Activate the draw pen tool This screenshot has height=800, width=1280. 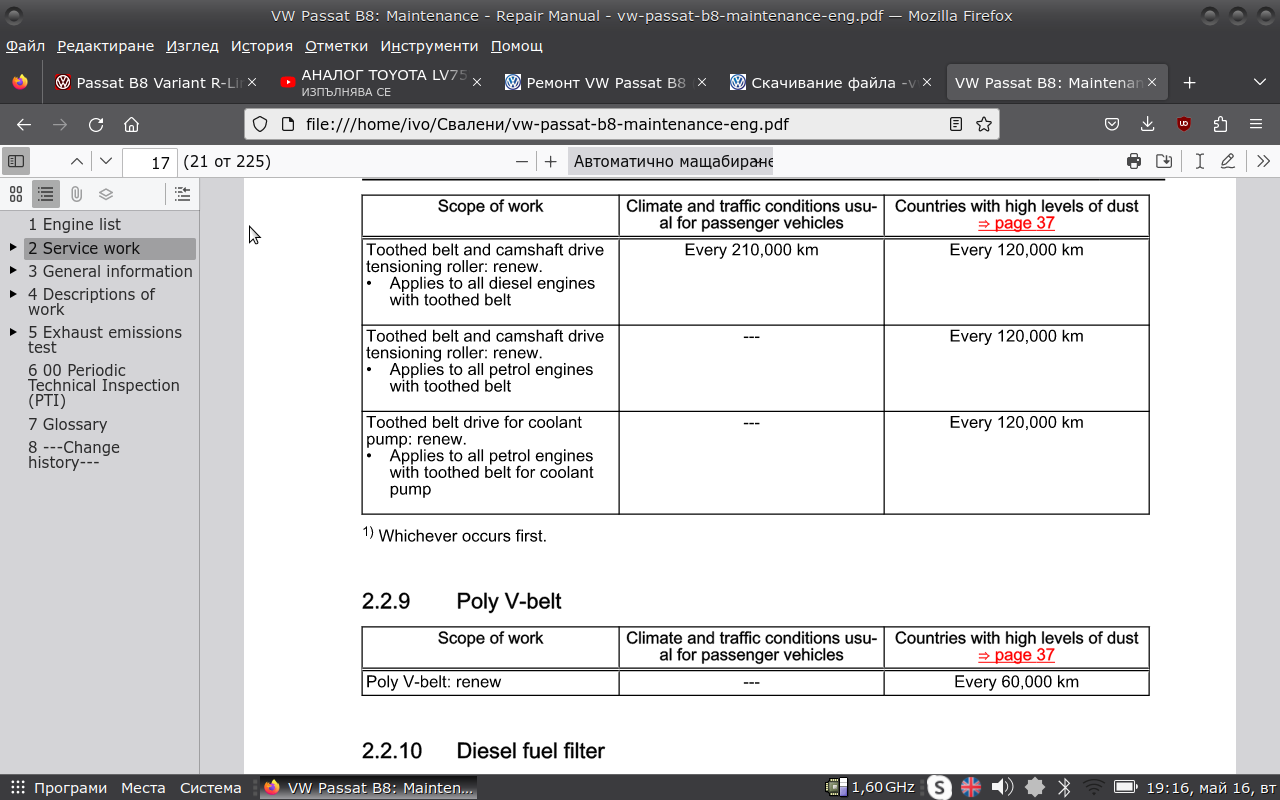click(1228, 161)
